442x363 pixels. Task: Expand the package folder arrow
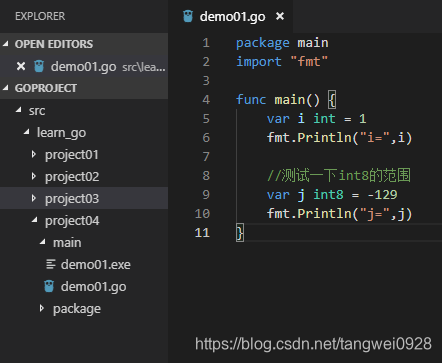(x=42, y=308)
